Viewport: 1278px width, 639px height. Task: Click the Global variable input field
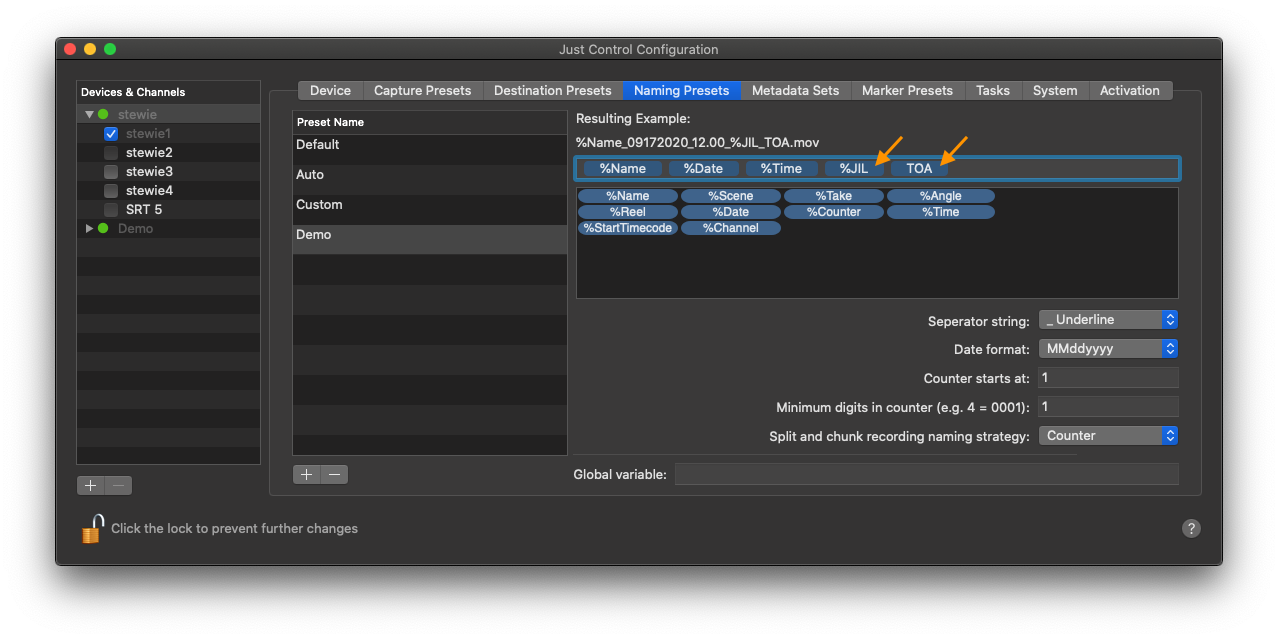tap(926, 474)
